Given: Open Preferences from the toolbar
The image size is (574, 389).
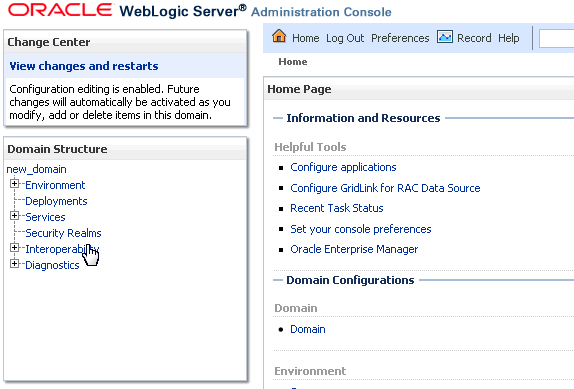Looking at the screenshot, I should tap(400, 38).
